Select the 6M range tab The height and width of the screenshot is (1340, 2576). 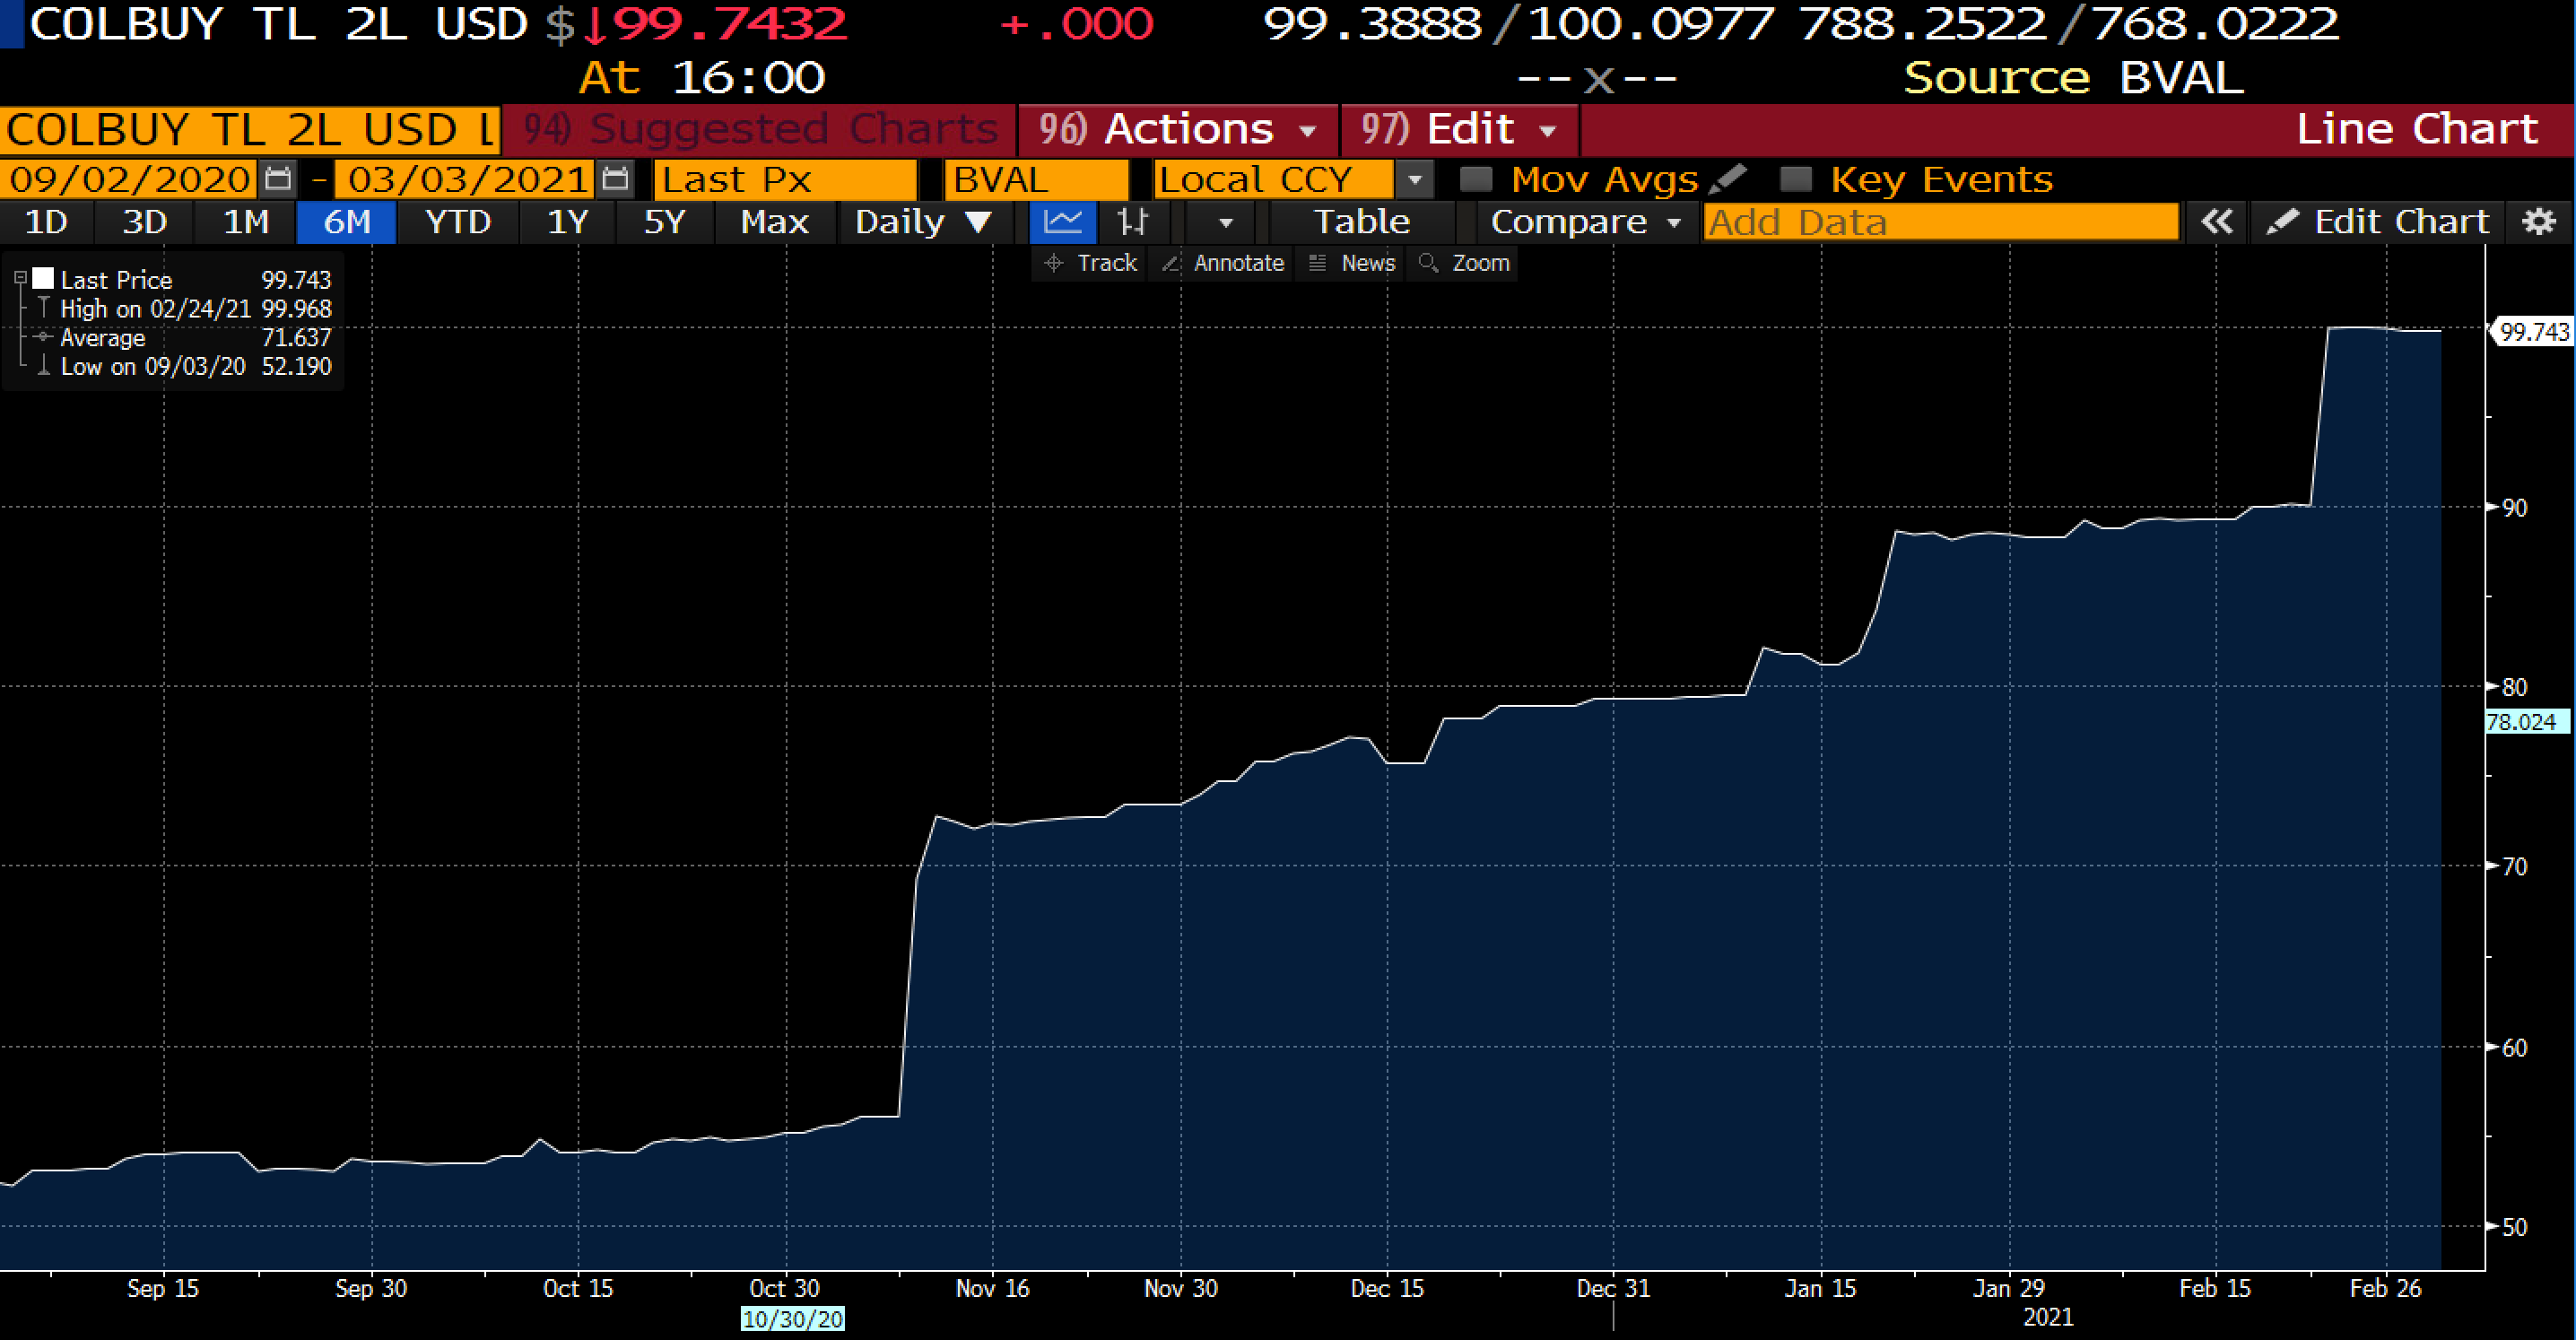pyautogui.click(x=347, y=222)
